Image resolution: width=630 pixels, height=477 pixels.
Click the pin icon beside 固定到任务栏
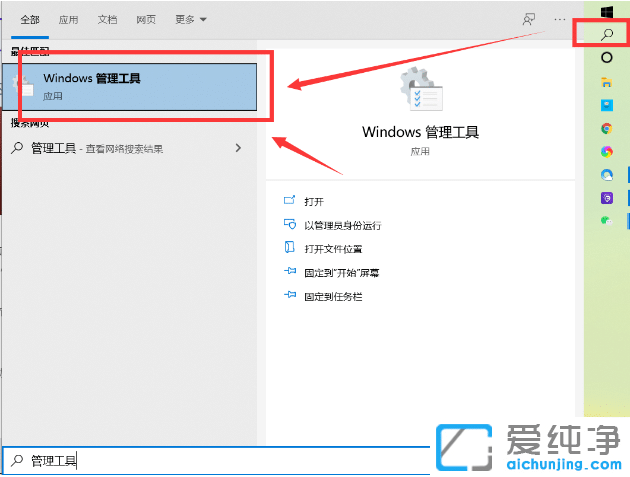pyautogui.click(x=290, y=295)
